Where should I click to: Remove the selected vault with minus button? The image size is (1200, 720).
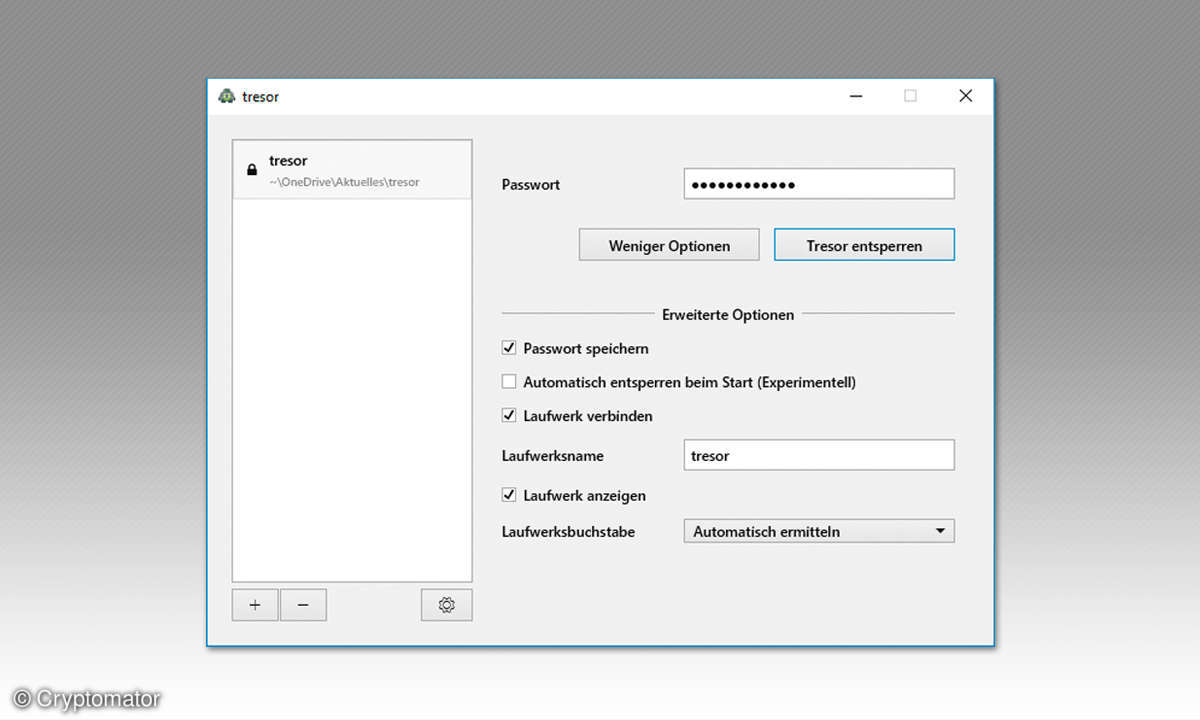click(x=303, y=605)
